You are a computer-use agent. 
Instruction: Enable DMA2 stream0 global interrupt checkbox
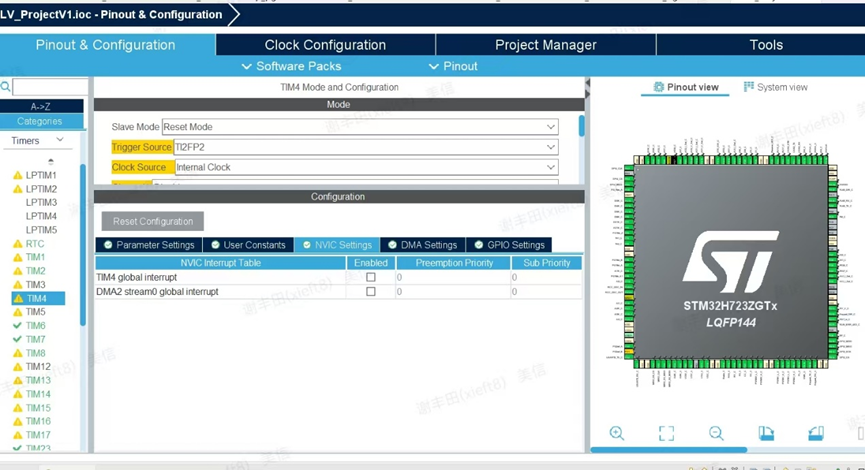coord(371,291)
